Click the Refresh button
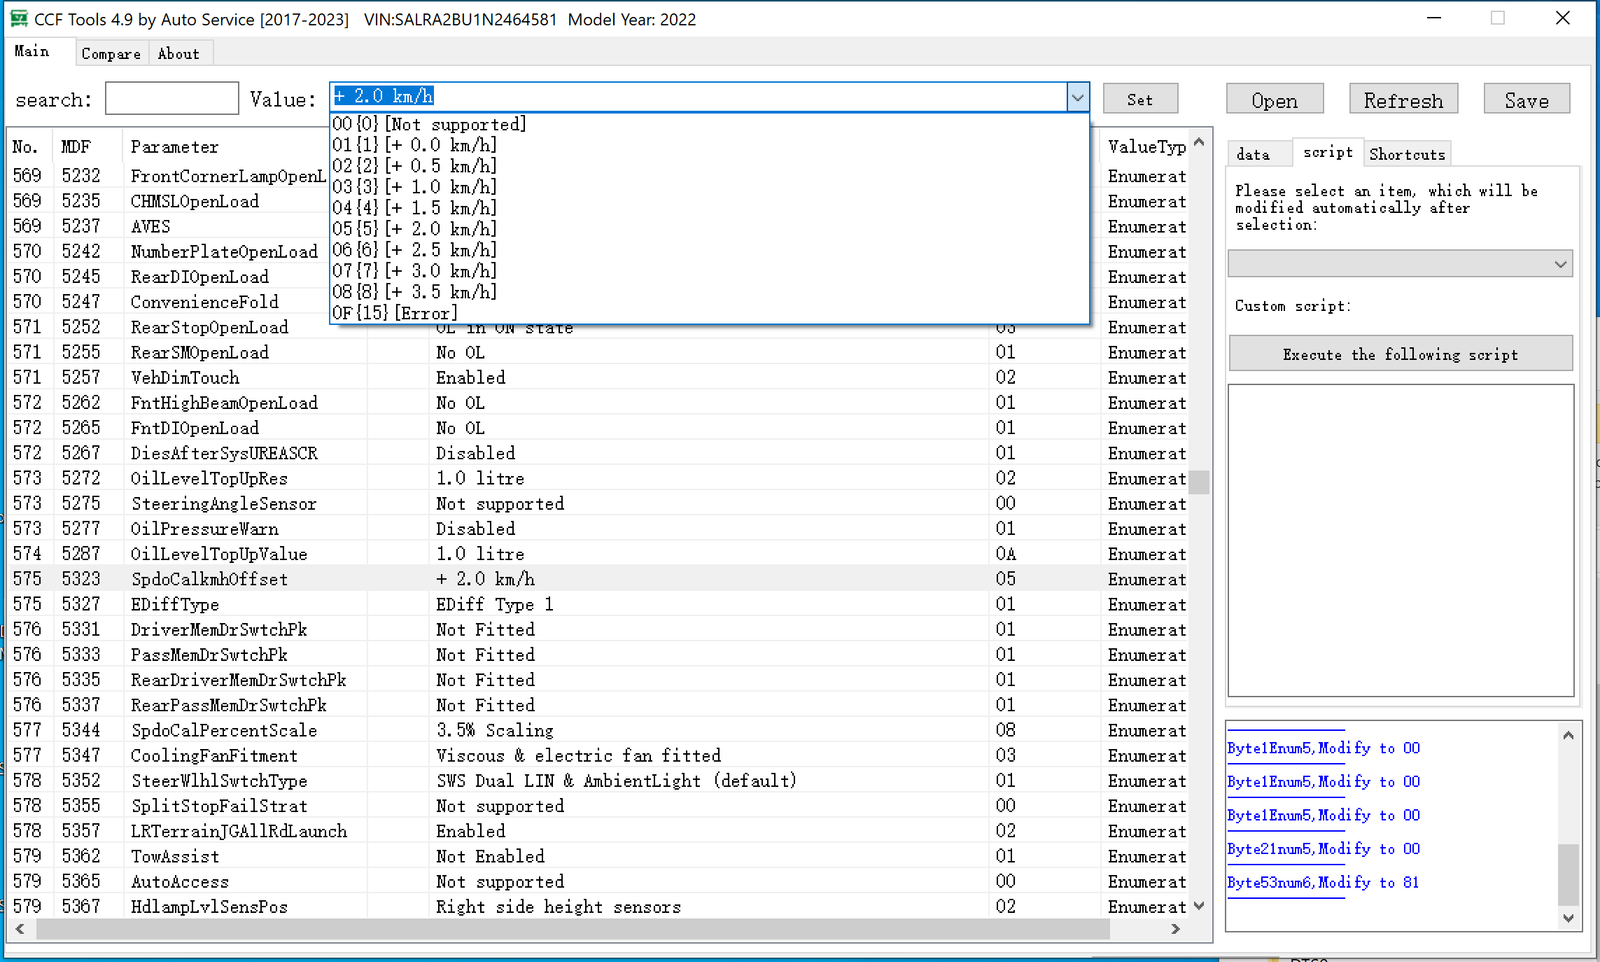Image resolution: width=1600 pixels, height=962 pixels. tap(1404, 100)
